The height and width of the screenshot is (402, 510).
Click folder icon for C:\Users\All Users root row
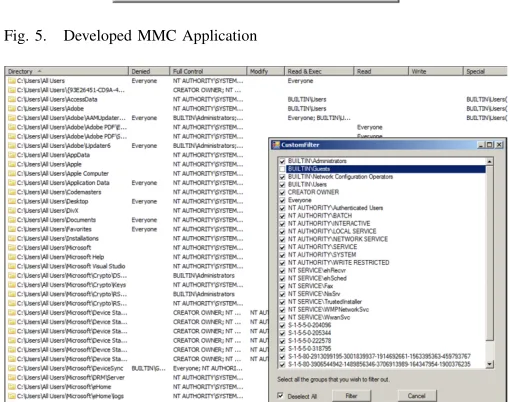pos(12,81)
